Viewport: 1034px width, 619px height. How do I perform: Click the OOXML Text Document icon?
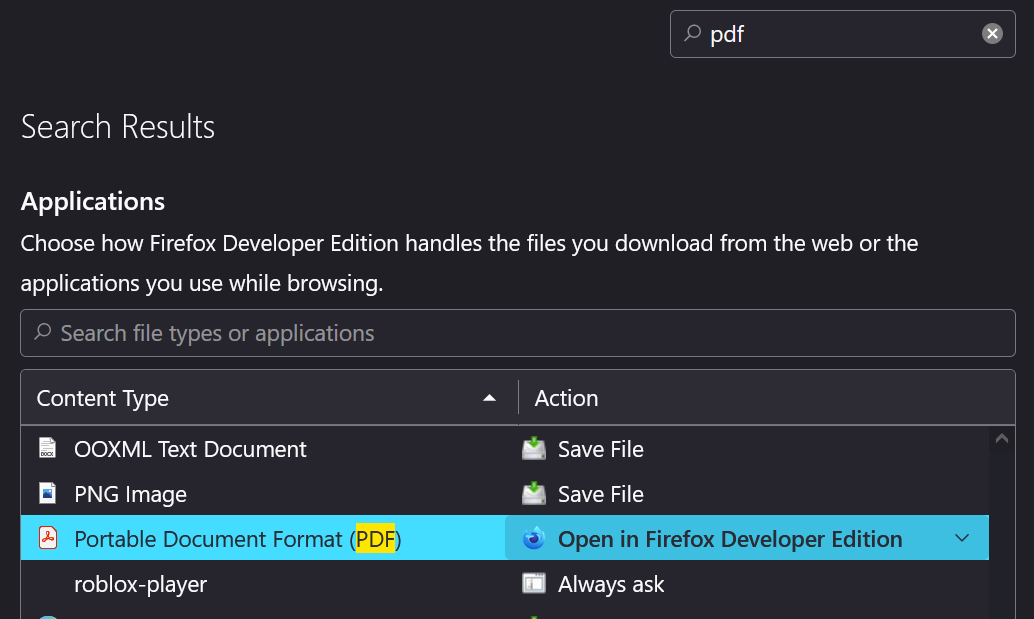pos(47,448)
